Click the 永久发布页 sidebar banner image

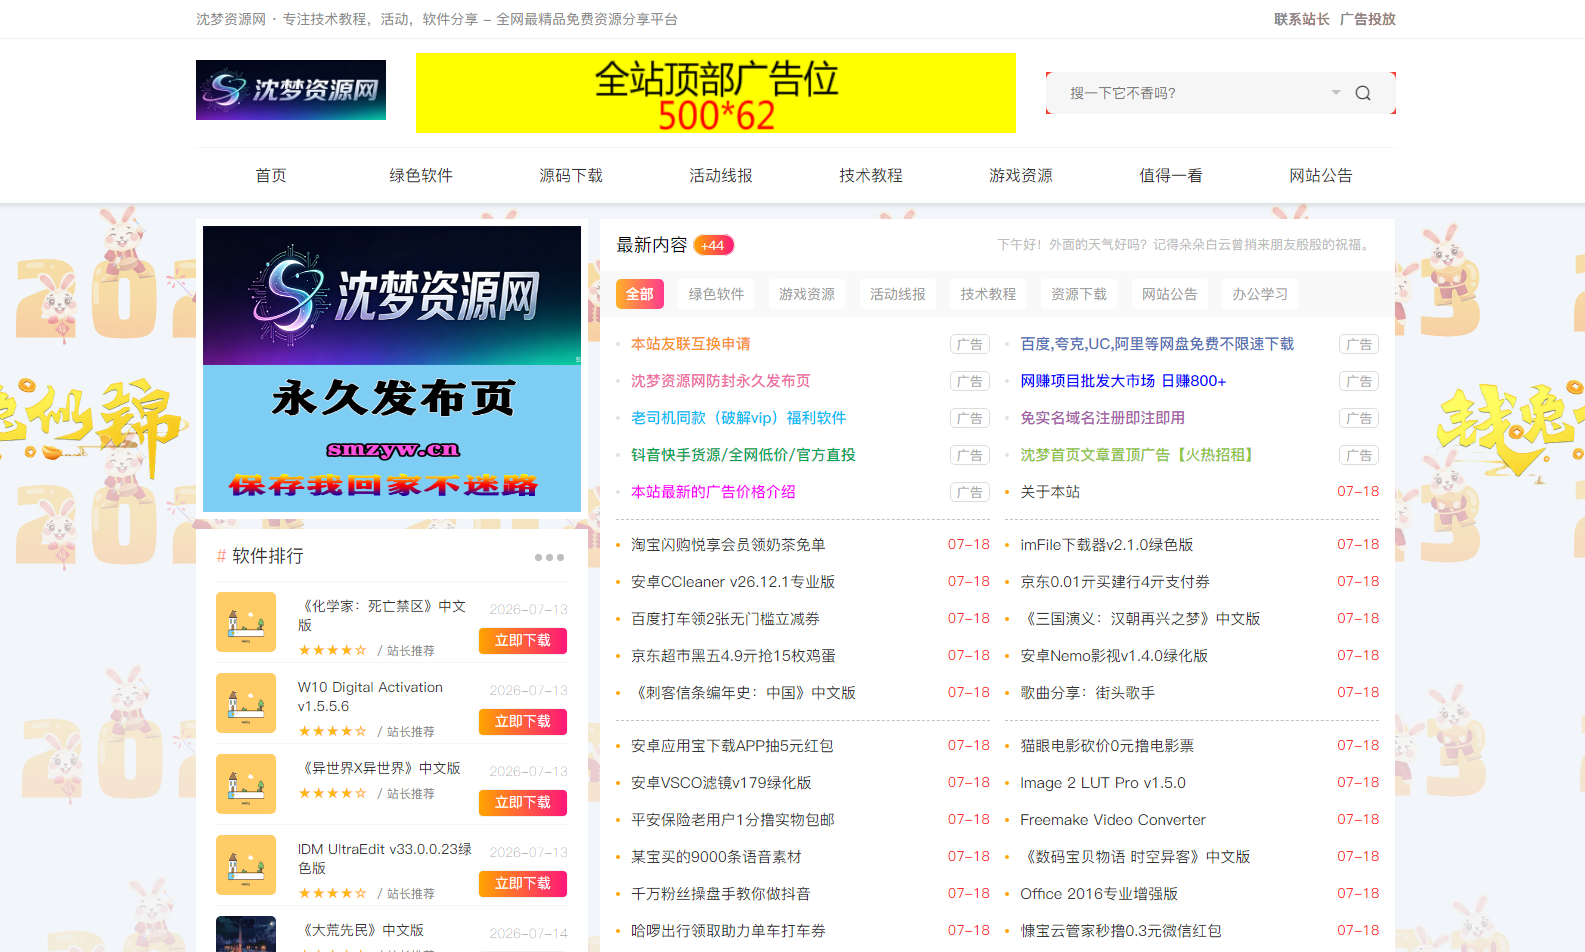(x=392, y=369)
